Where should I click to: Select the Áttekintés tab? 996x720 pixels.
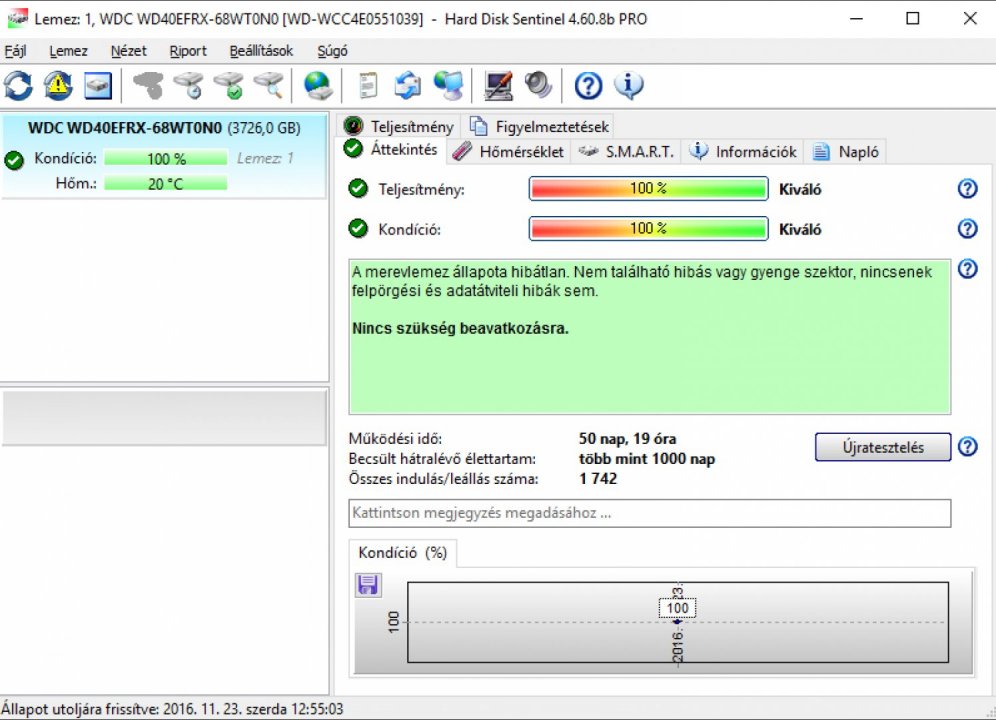point(391,150)
